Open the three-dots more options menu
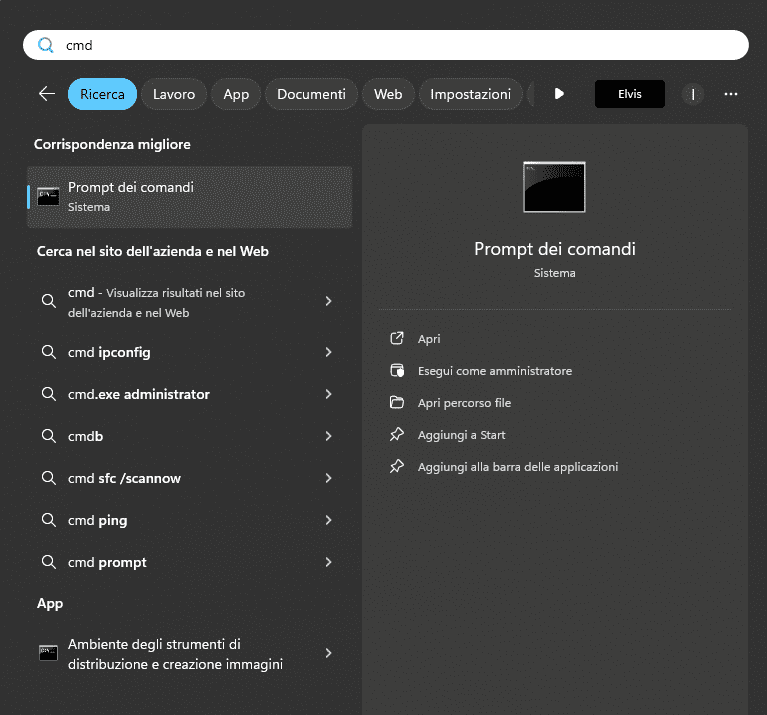 coord(731,94)
